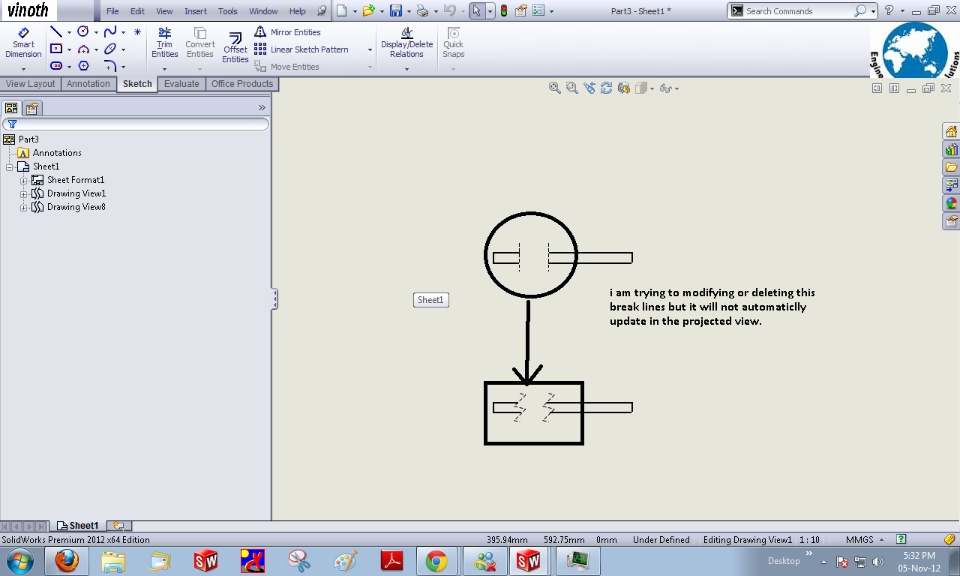This screenshot has width=960, height=576.
Task: Collapse the Sheet1 tree node
Action: (x=10, y=166)
